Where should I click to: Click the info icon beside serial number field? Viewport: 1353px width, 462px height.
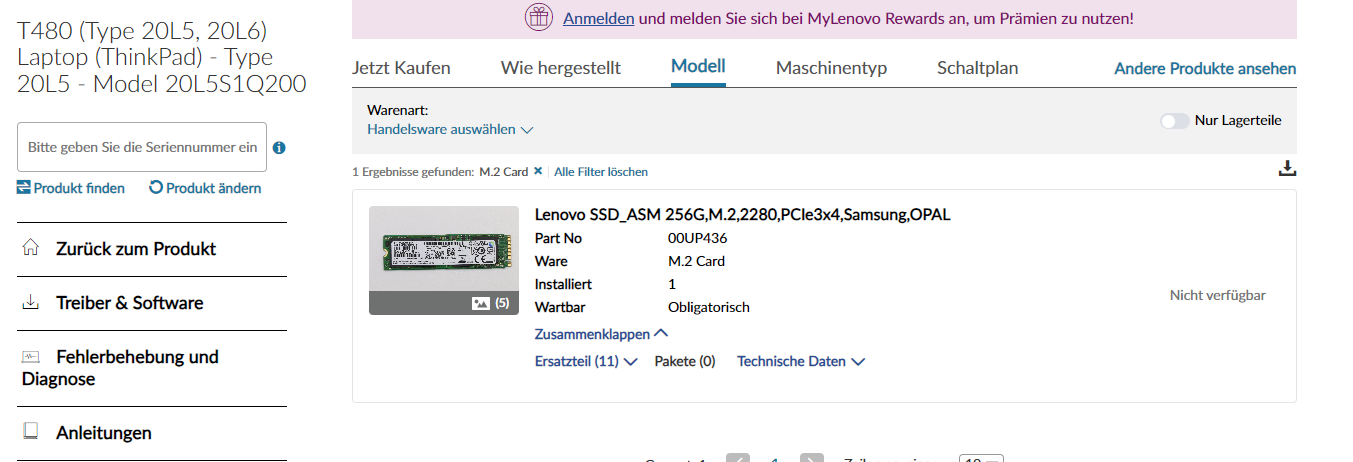point(279,148)
